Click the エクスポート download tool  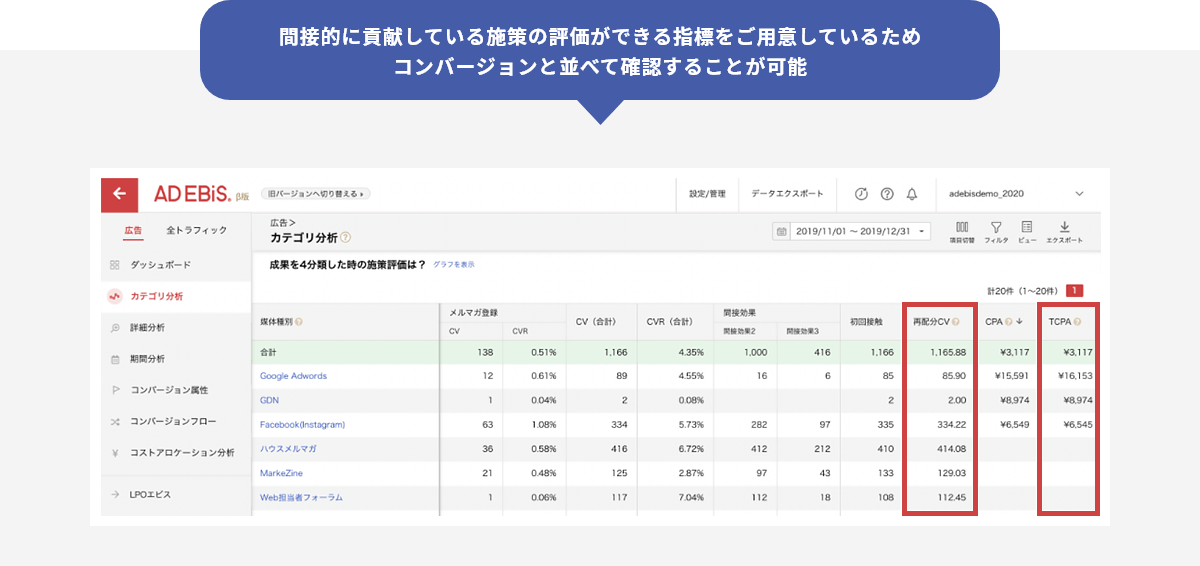[1064, 232]
